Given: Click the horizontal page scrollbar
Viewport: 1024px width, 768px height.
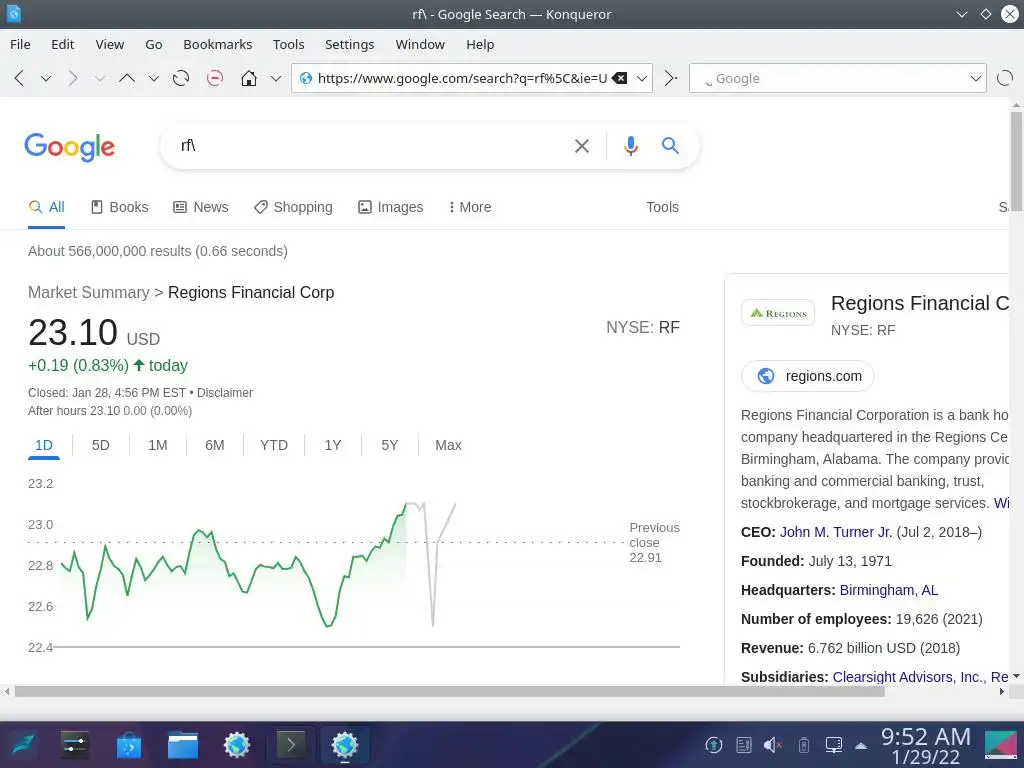Looking at the screenshot, I should 449,692.
